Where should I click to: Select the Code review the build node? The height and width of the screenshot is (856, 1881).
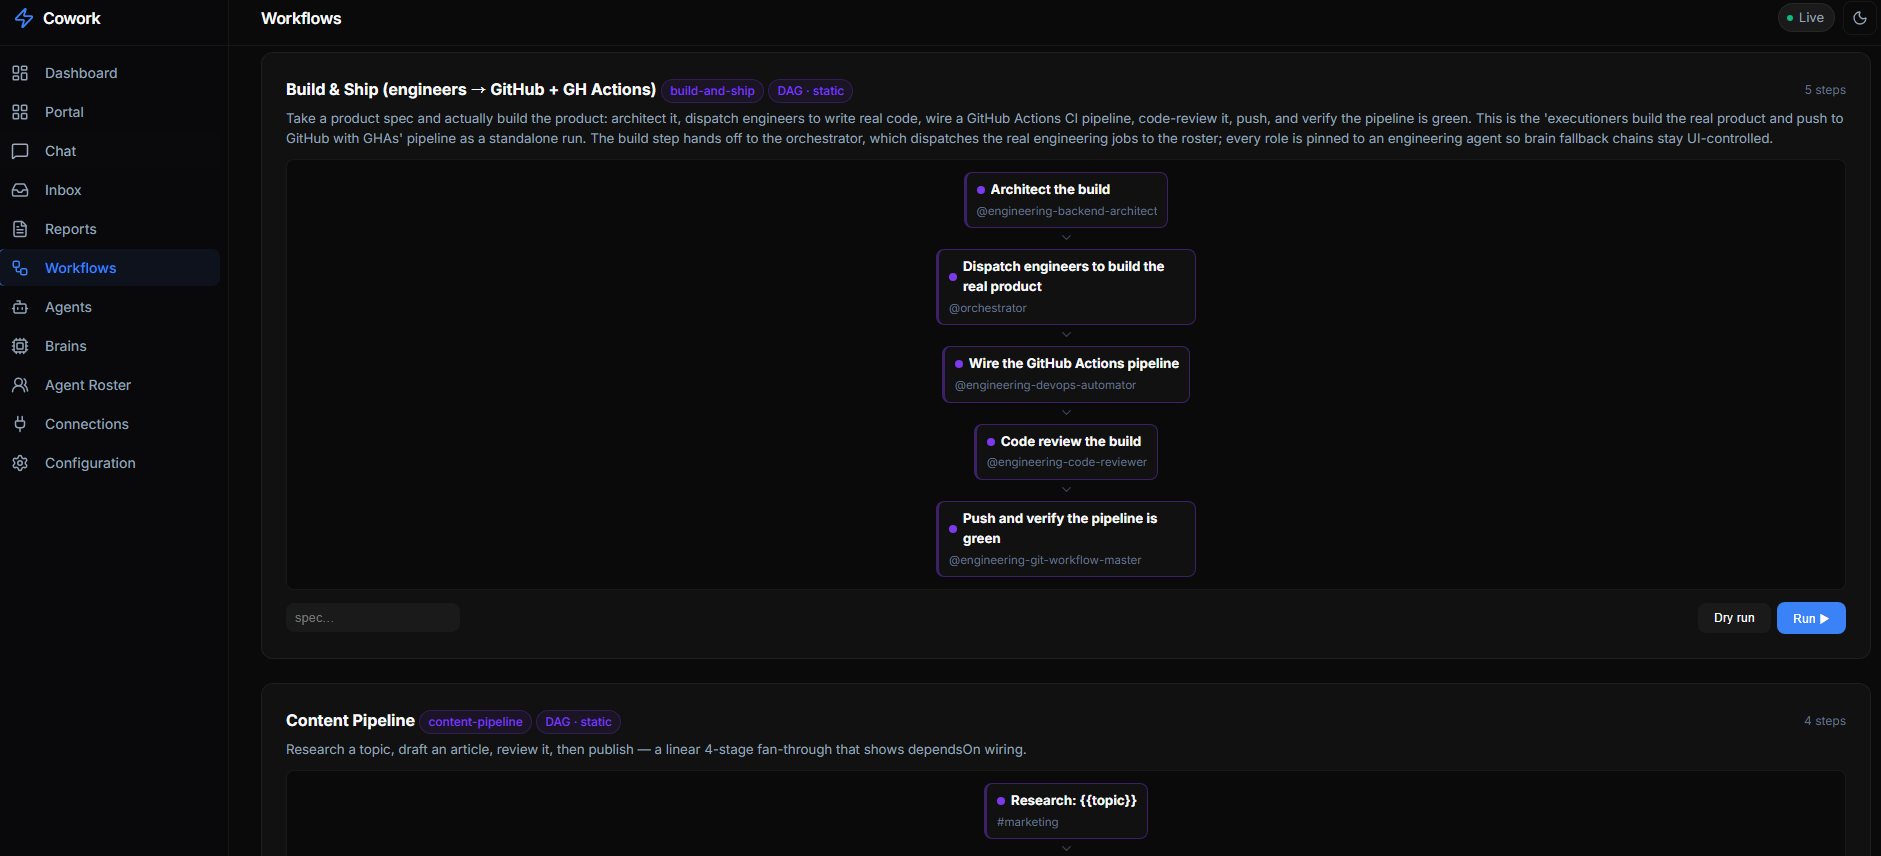tap(1066, 451)
